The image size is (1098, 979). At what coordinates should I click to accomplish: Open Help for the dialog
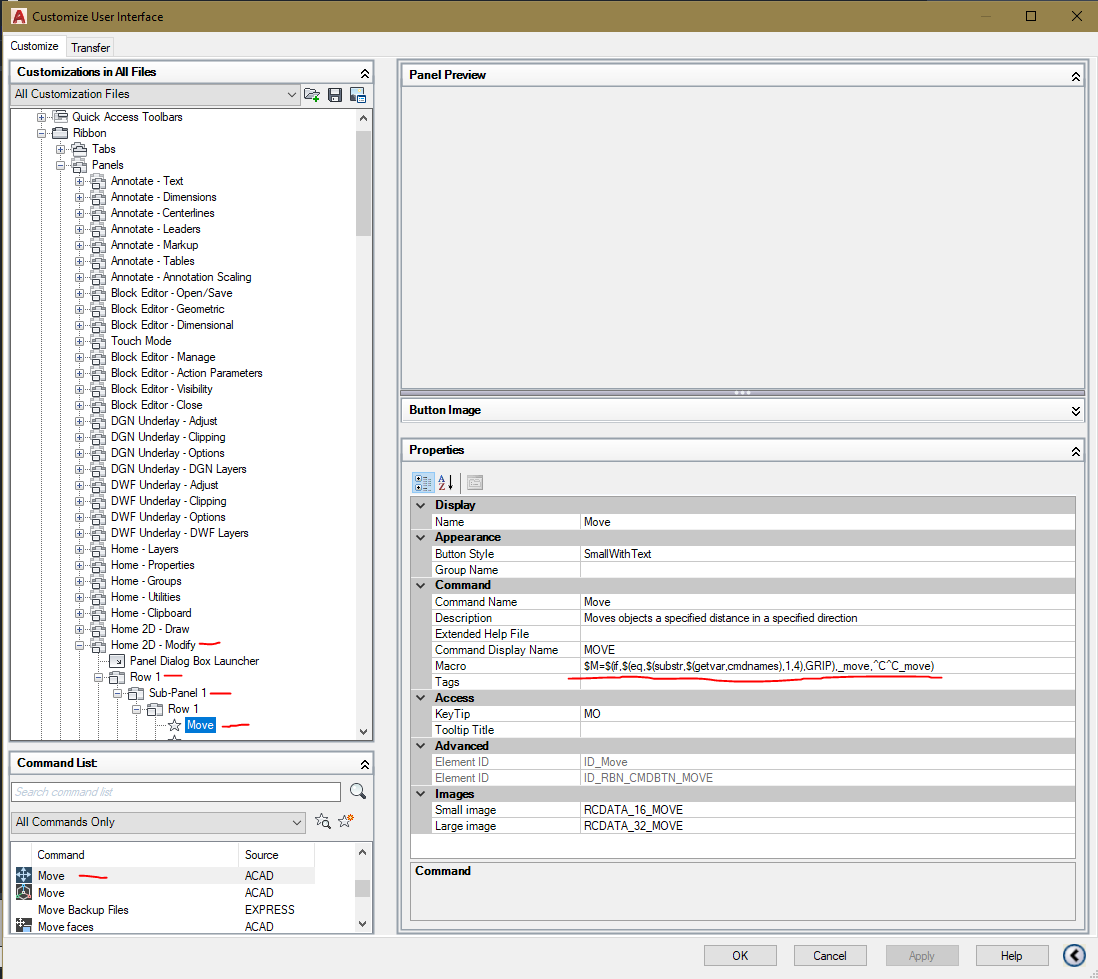coord(1012,955)
